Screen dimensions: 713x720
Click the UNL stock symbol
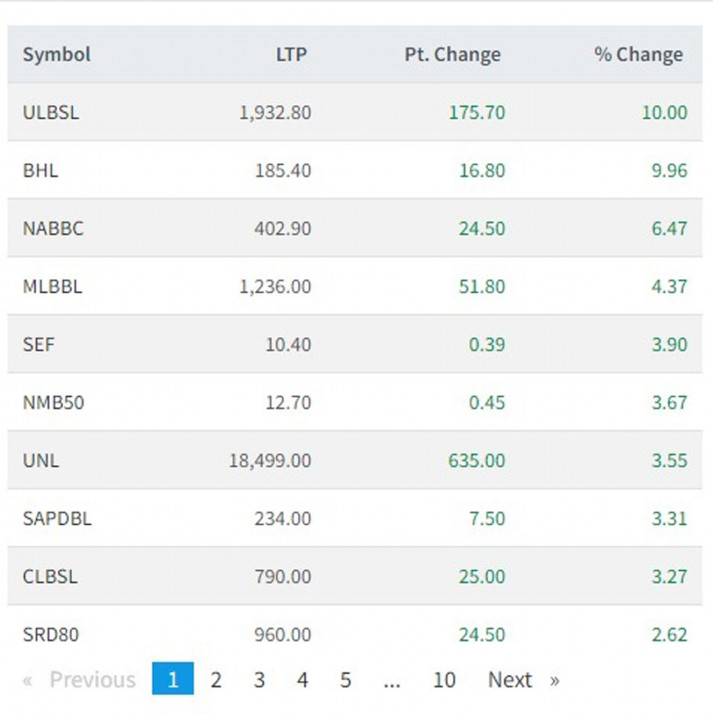pyautogui.click(x=40, y=460)
